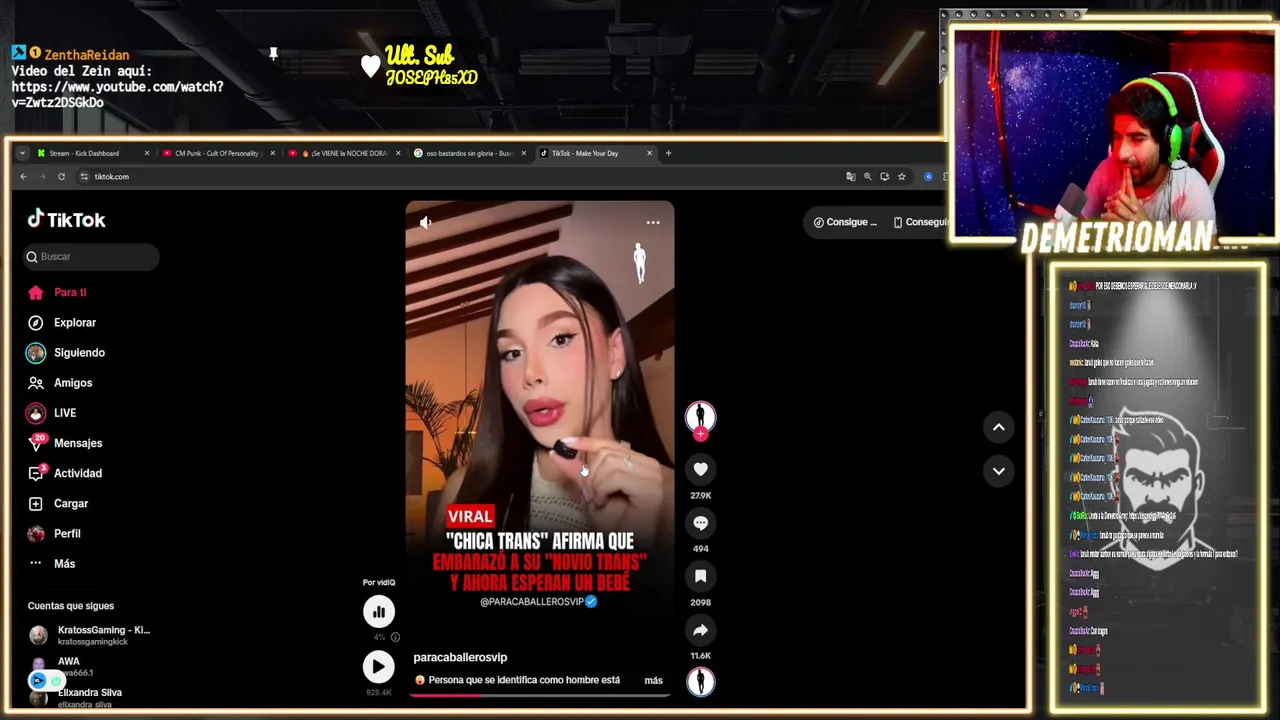Open the video three-dots options menu
The height and width of the screenshot is (720, 1280).
653,222
